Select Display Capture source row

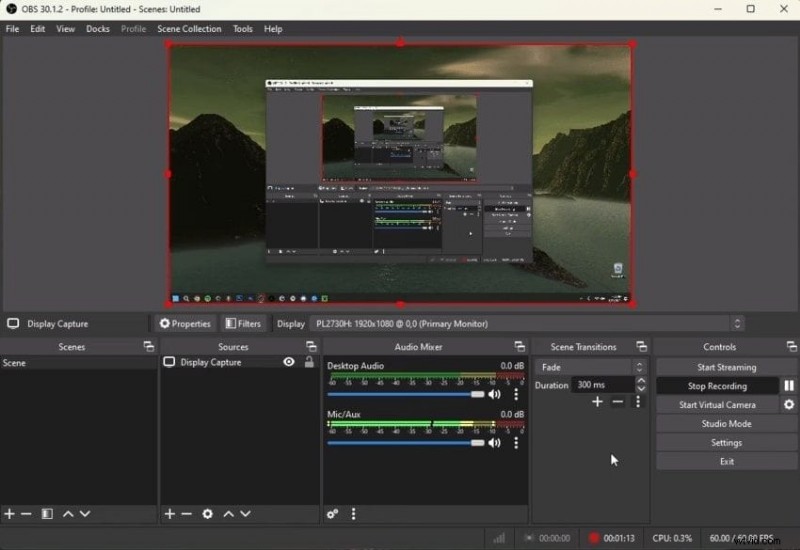(x=240, y=362)
